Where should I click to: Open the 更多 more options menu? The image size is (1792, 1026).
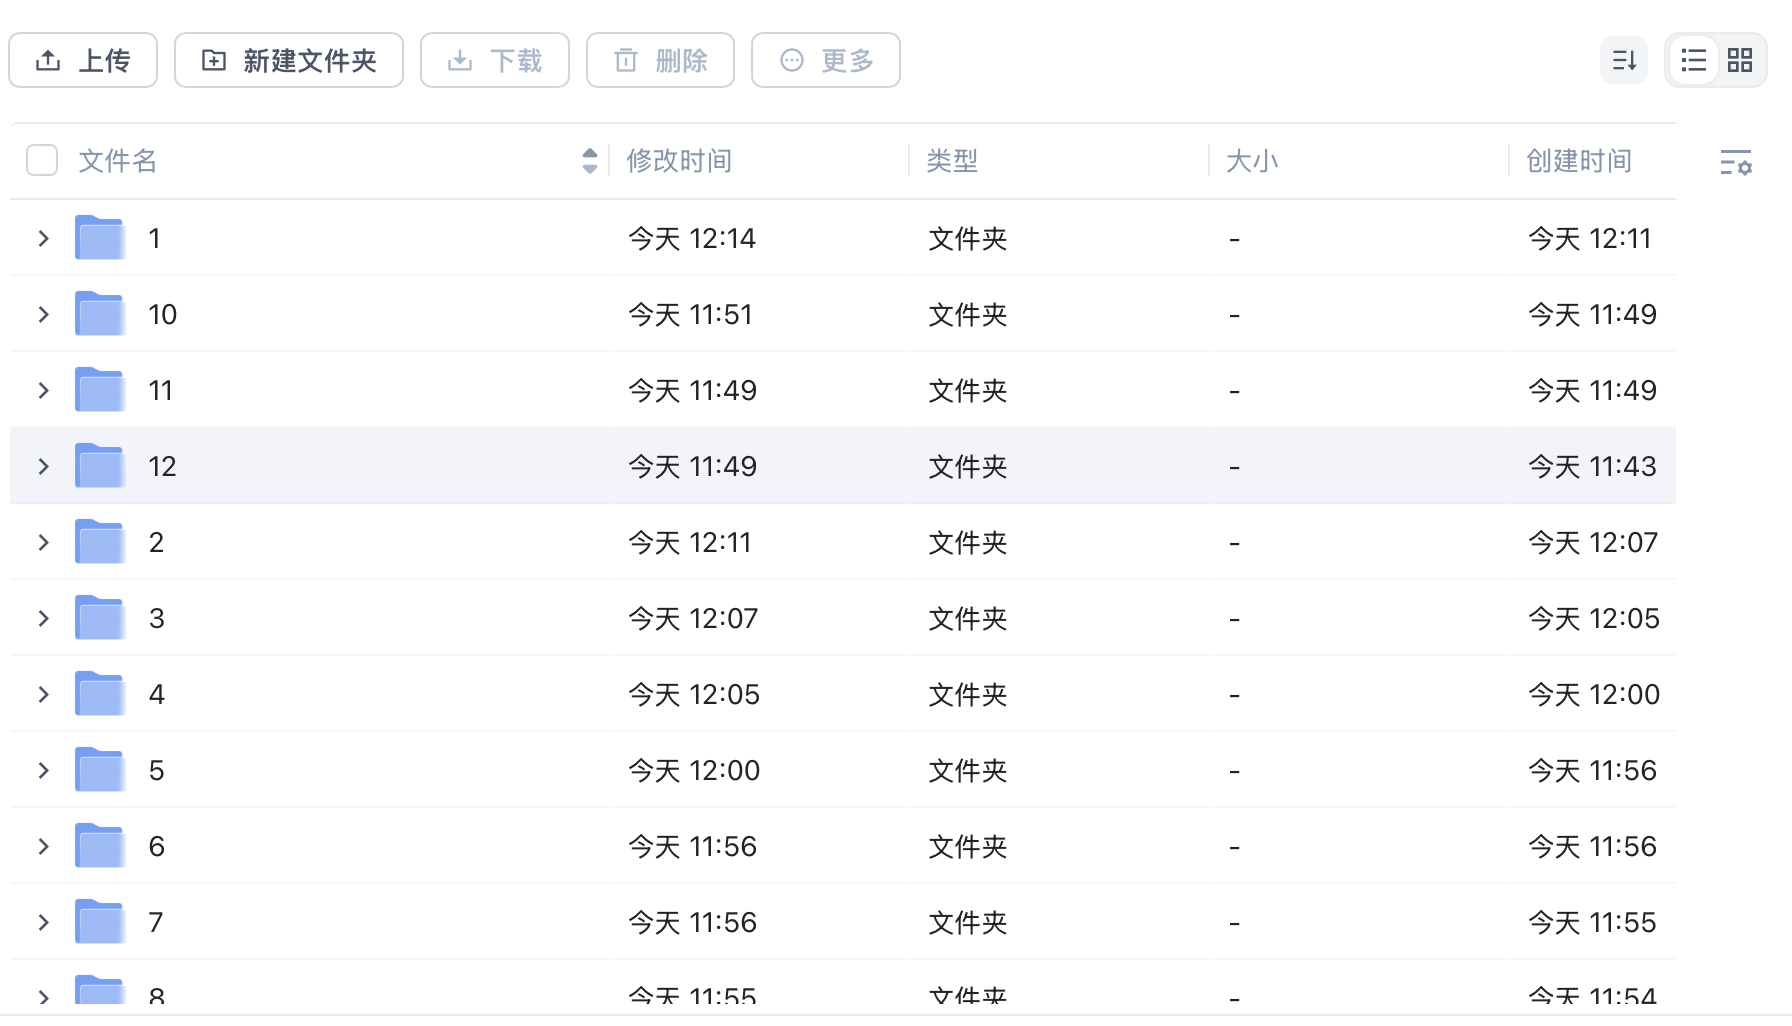pyautogui.click(x=826, y=61)
